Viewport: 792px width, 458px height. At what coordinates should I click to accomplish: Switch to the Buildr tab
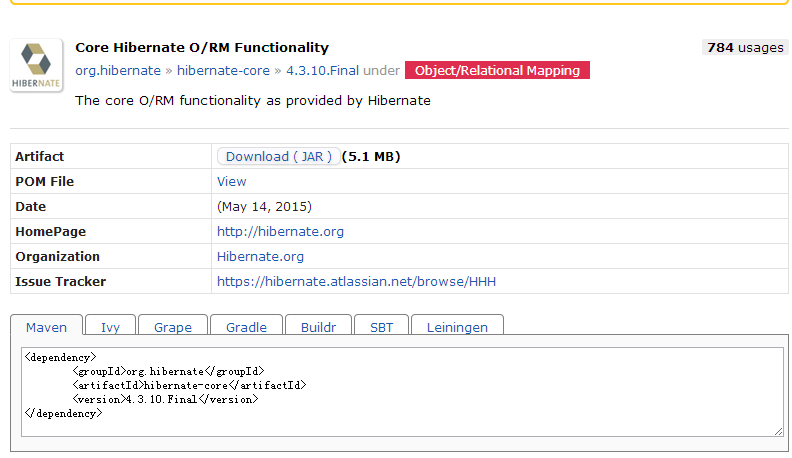tap(318, 325)
